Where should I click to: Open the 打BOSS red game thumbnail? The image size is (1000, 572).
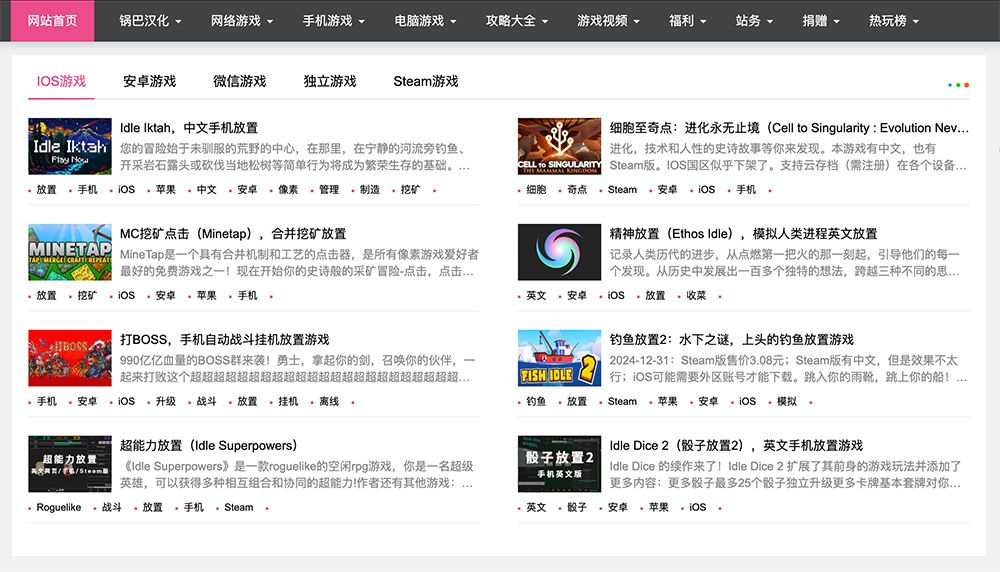(x=70, y=358)
